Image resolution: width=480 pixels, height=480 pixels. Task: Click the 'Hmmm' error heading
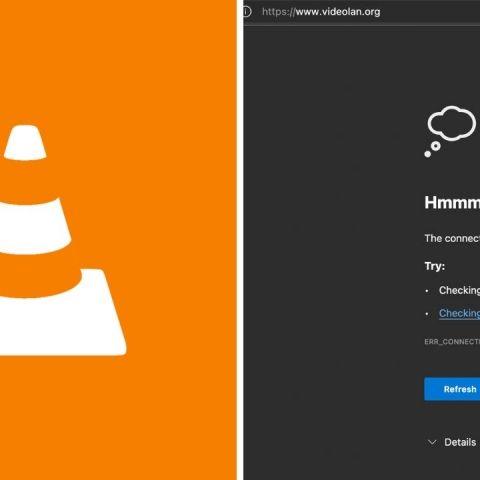click(452, 202)
